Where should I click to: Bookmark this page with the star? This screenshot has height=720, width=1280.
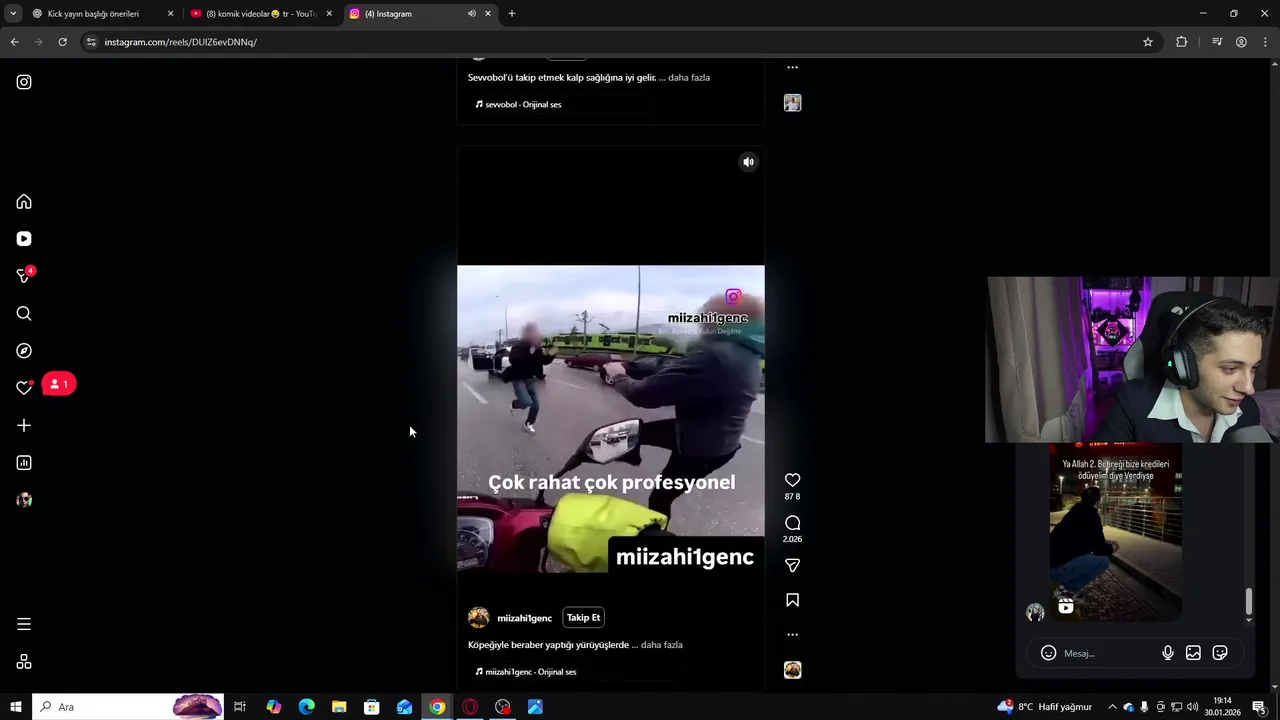coord(1148,42)
